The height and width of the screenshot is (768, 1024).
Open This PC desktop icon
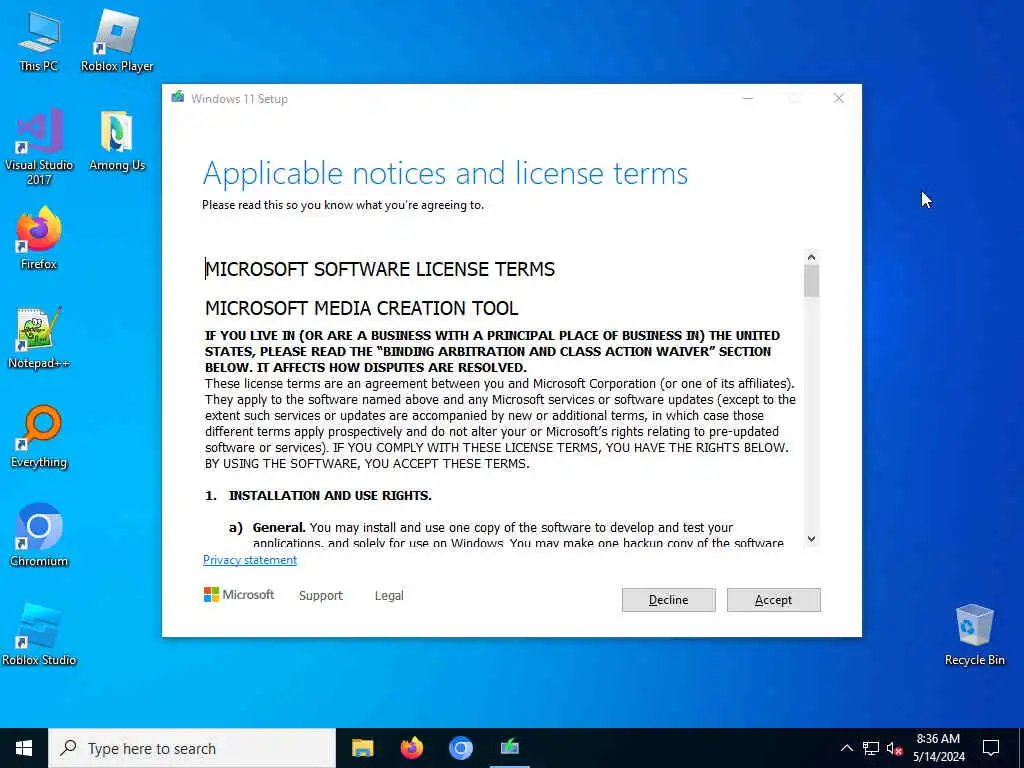coord(39,40)
